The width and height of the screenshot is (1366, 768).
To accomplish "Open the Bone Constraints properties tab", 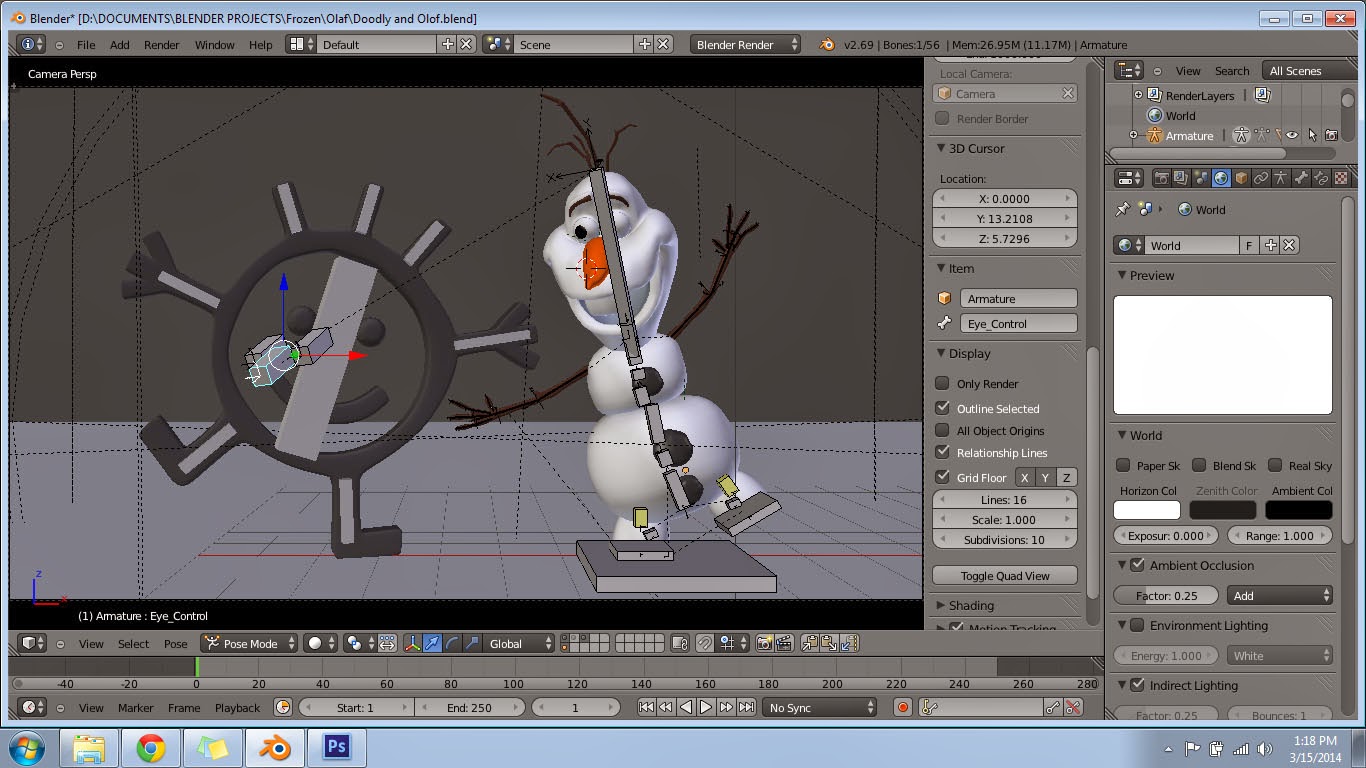I will pos(1321,179).
